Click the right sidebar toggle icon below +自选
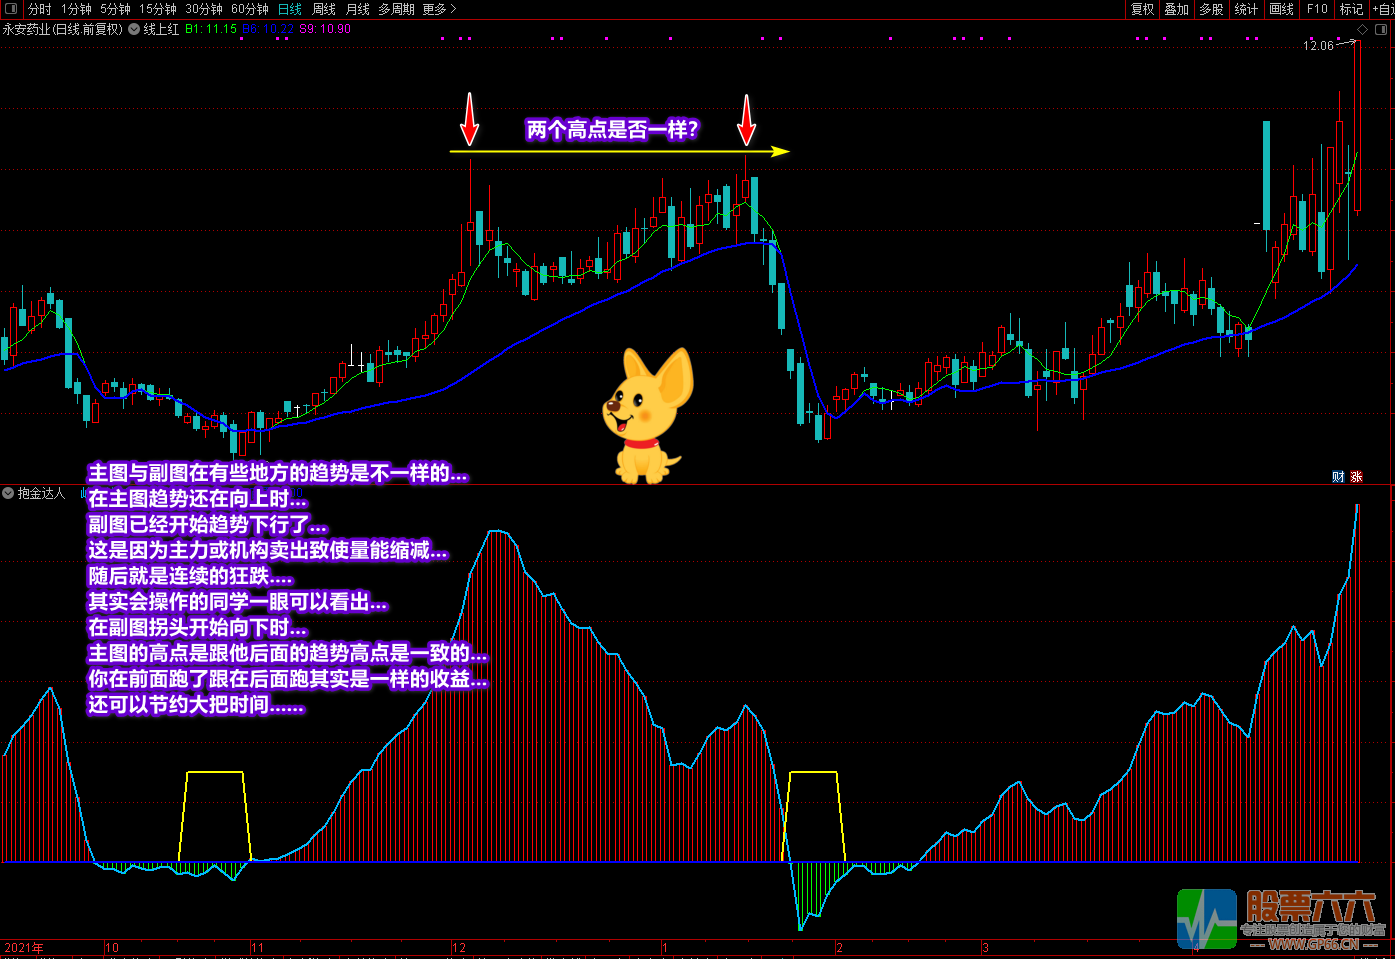Image resolution: width=1395 pixels, height=959 pixels. point(1381,29)
